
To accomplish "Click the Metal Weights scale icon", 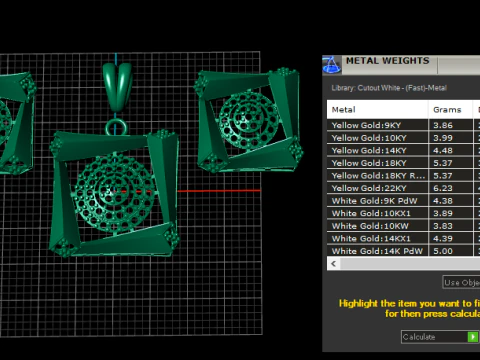I will [x=332, y=65].
